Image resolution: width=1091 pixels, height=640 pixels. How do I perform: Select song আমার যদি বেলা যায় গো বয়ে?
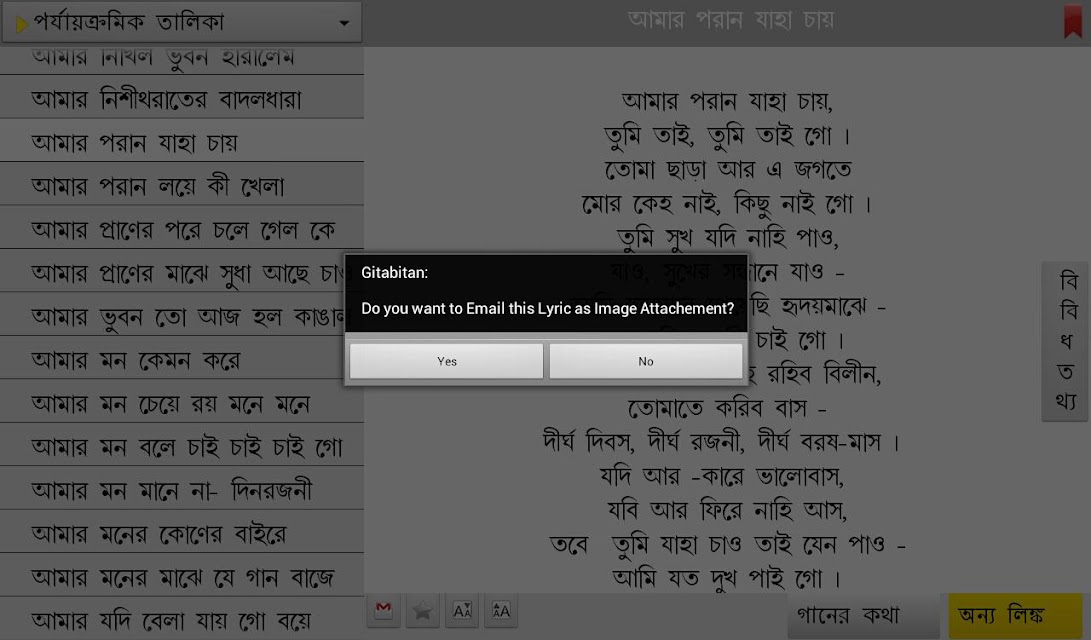coord(182,619)
